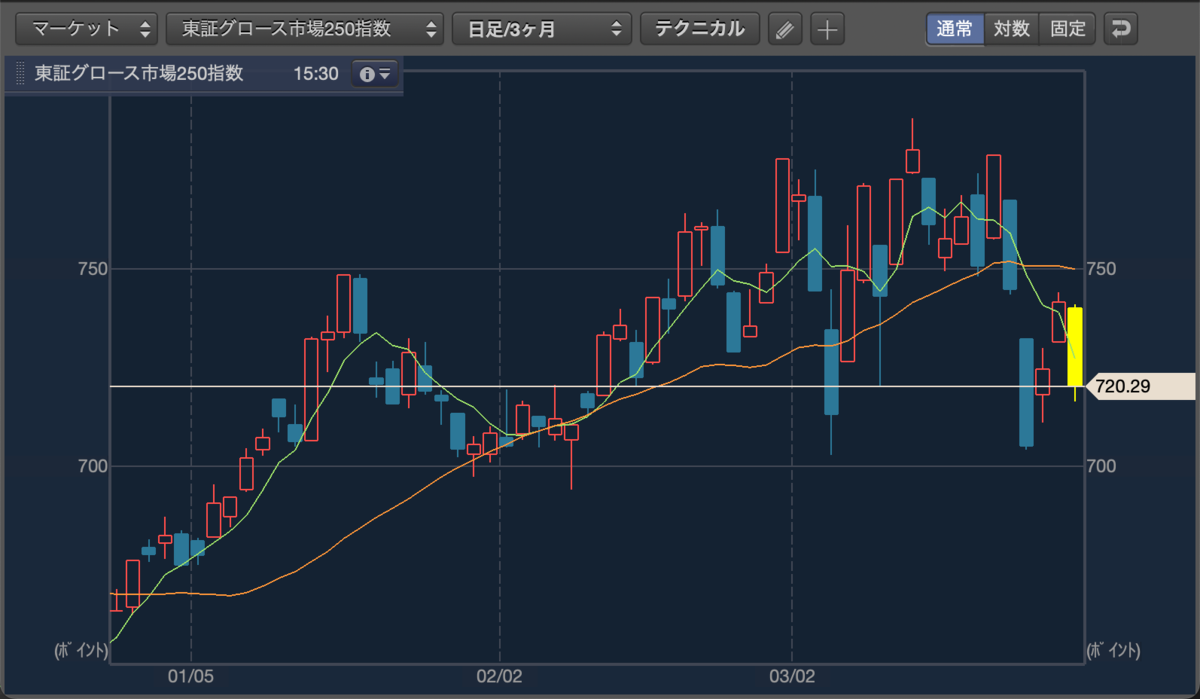Click the right-side 750 price axis label
This screenshot has height=699, width=1200.
pos(1104,269)
